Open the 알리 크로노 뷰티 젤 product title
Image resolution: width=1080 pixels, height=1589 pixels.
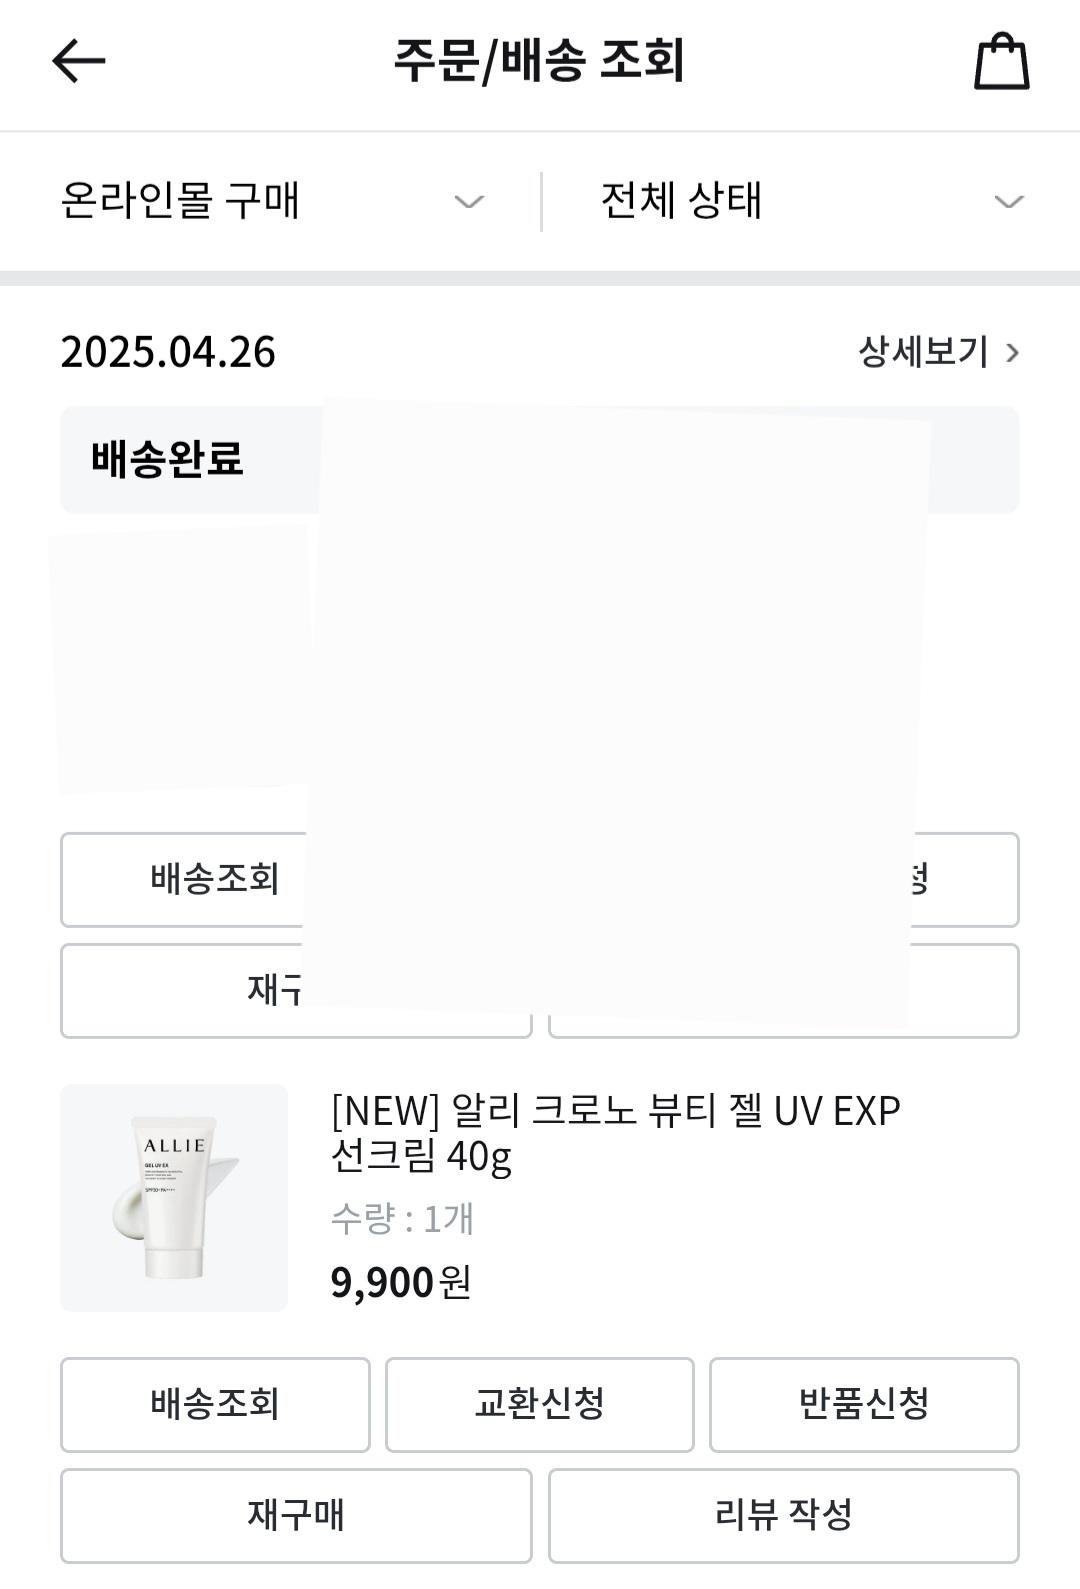click(x=615, y=1133)
